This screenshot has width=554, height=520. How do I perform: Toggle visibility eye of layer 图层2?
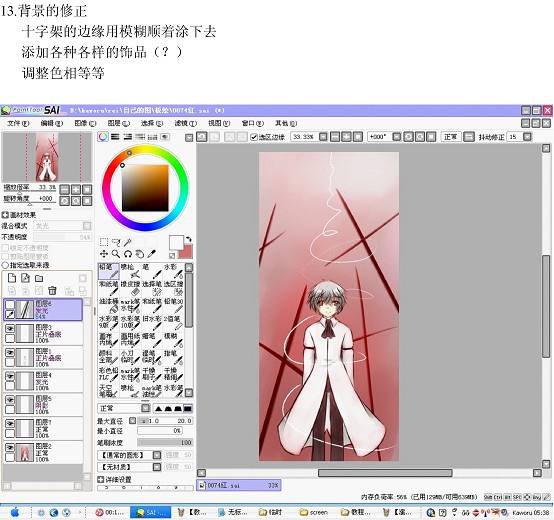pyautogui.click(x=10, y=448)
